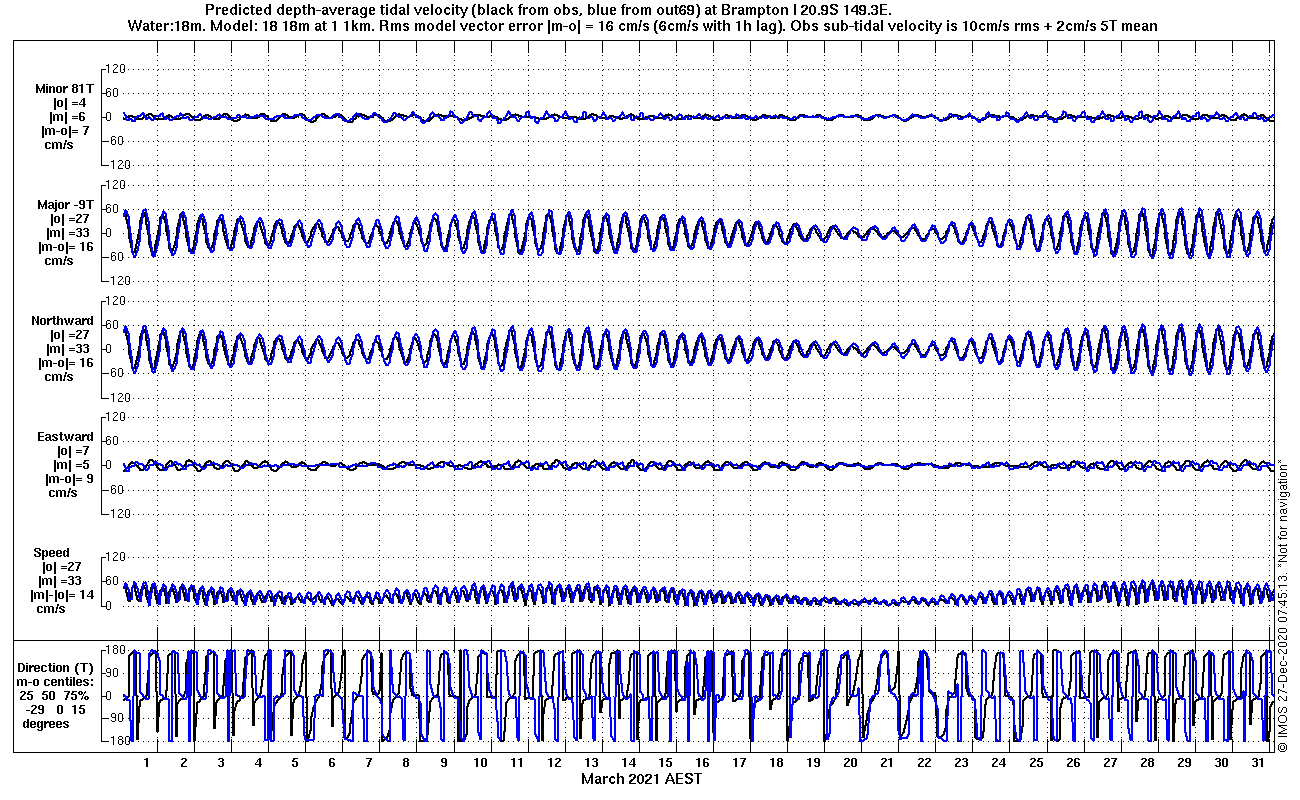Viewport: 1300px width, 800px height.
Task: Click the x-axis day label '31'
Action: pyautogui.click(x=1258, y=763)
